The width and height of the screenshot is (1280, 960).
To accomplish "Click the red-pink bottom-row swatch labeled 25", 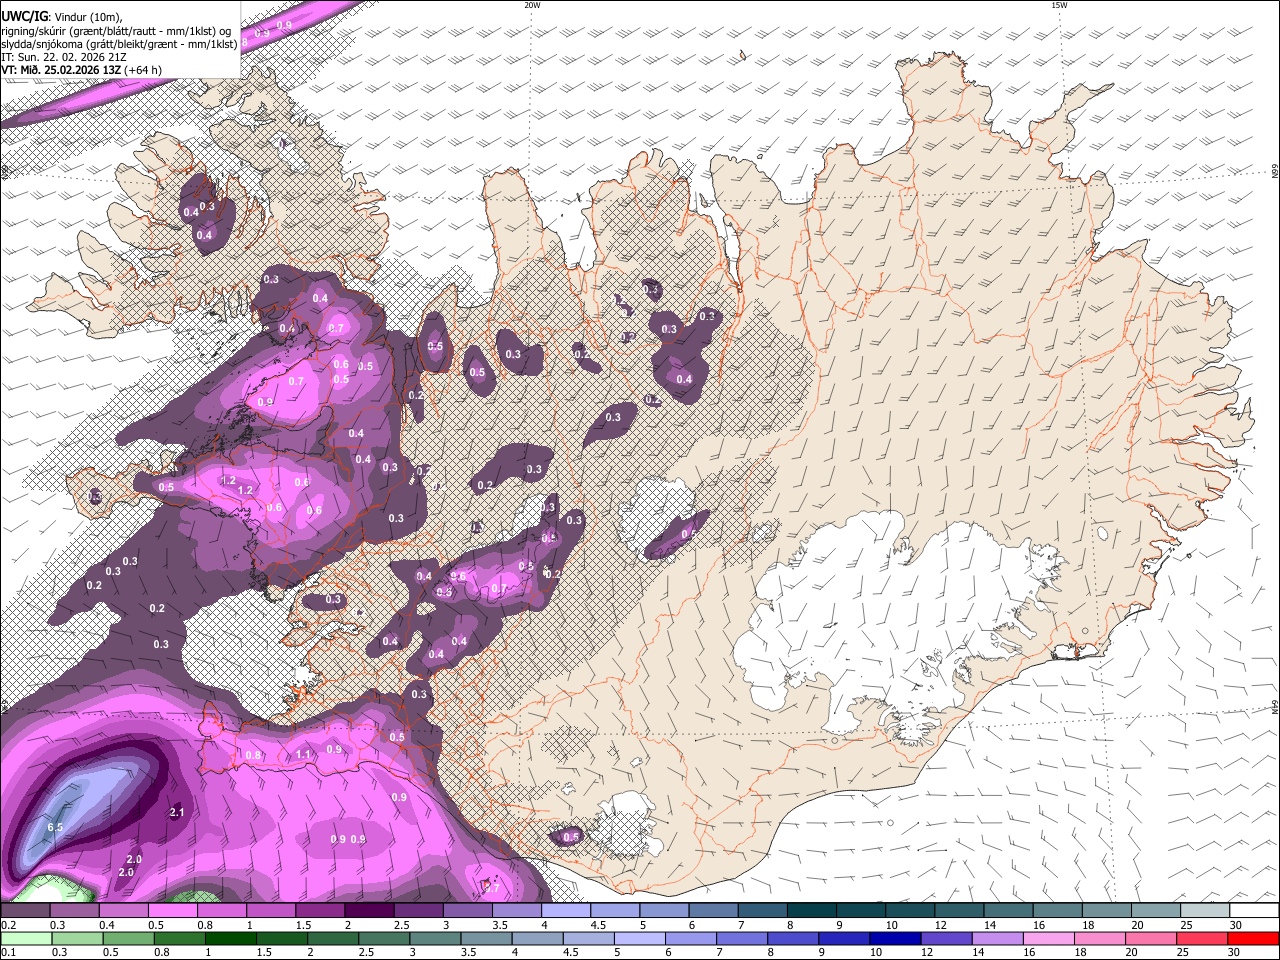I will tap(1204, 938).
